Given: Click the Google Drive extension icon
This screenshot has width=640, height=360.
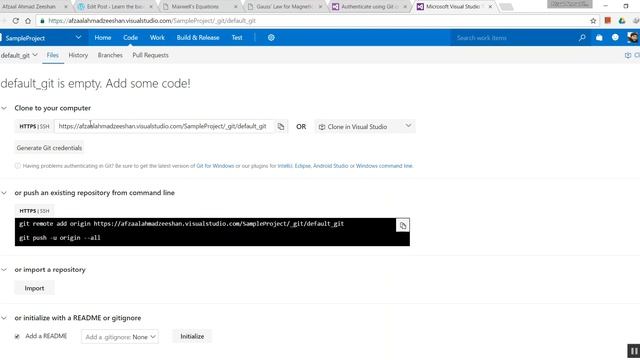Looking at the screenshot, I should (622, 20).
